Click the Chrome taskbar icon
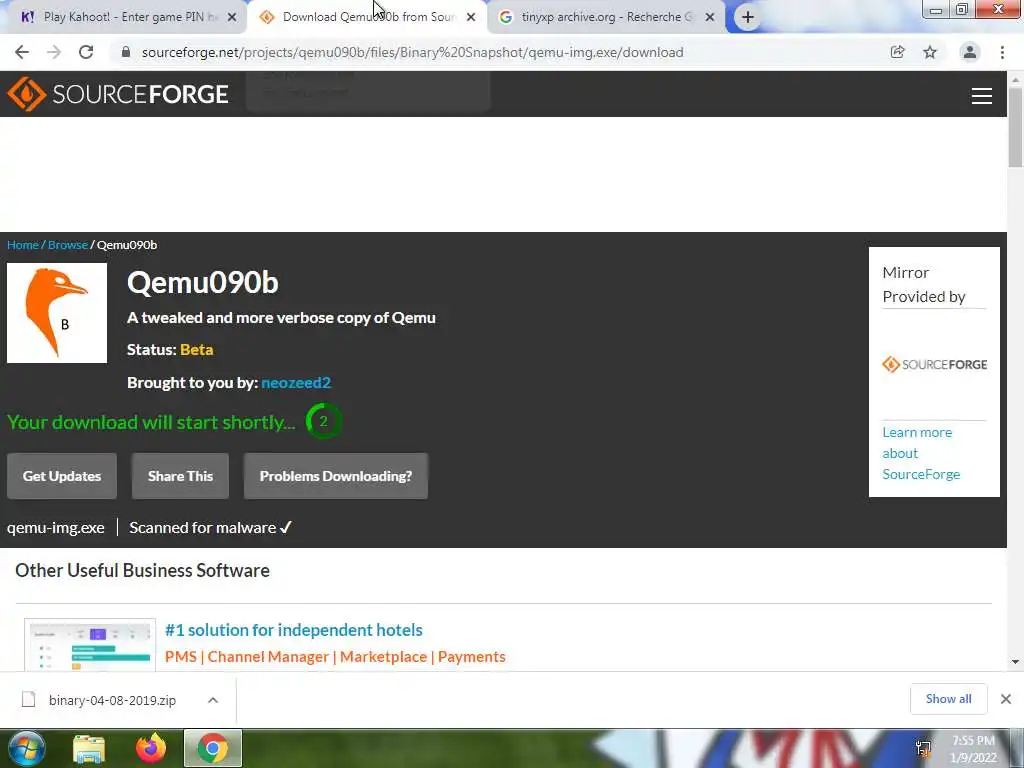 pos(213,748)
